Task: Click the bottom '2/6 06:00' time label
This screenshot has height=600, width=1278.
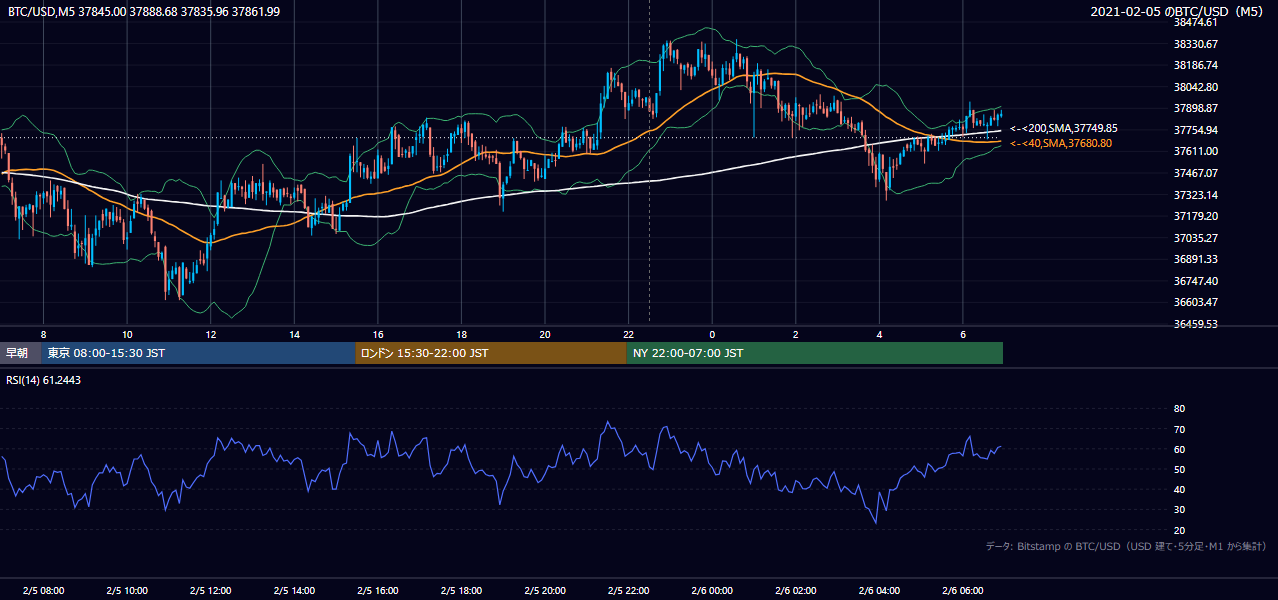Action: pyautogui.click(x=964, y=591)
